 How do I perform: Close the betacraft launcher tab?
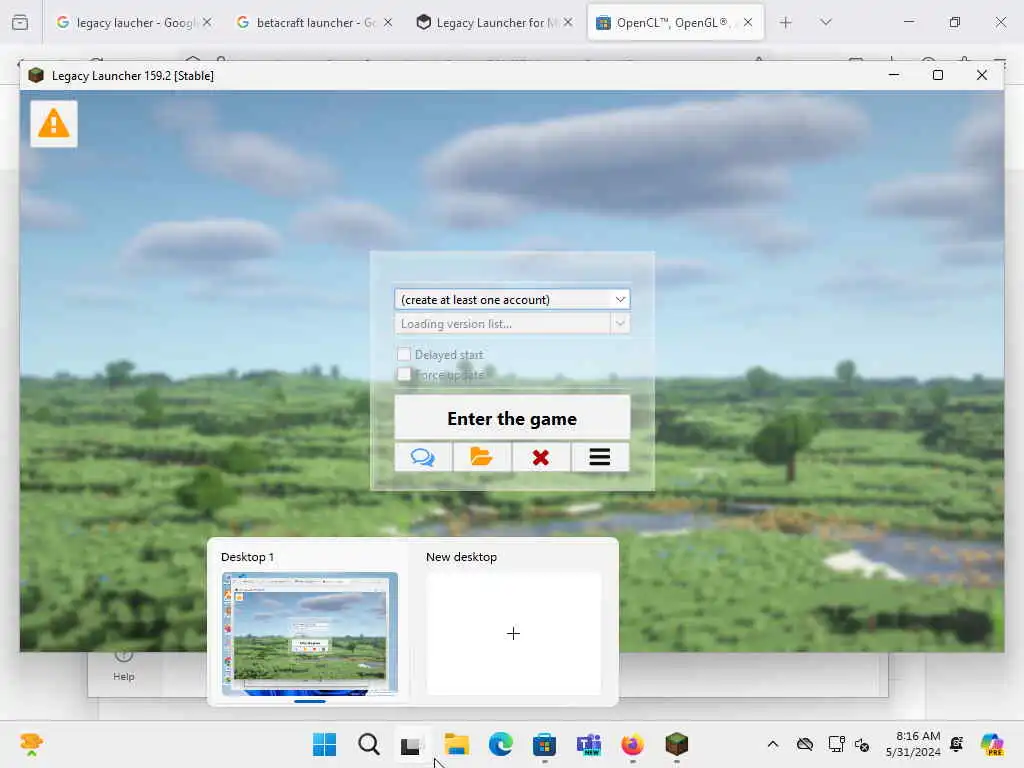coord(388,22)
